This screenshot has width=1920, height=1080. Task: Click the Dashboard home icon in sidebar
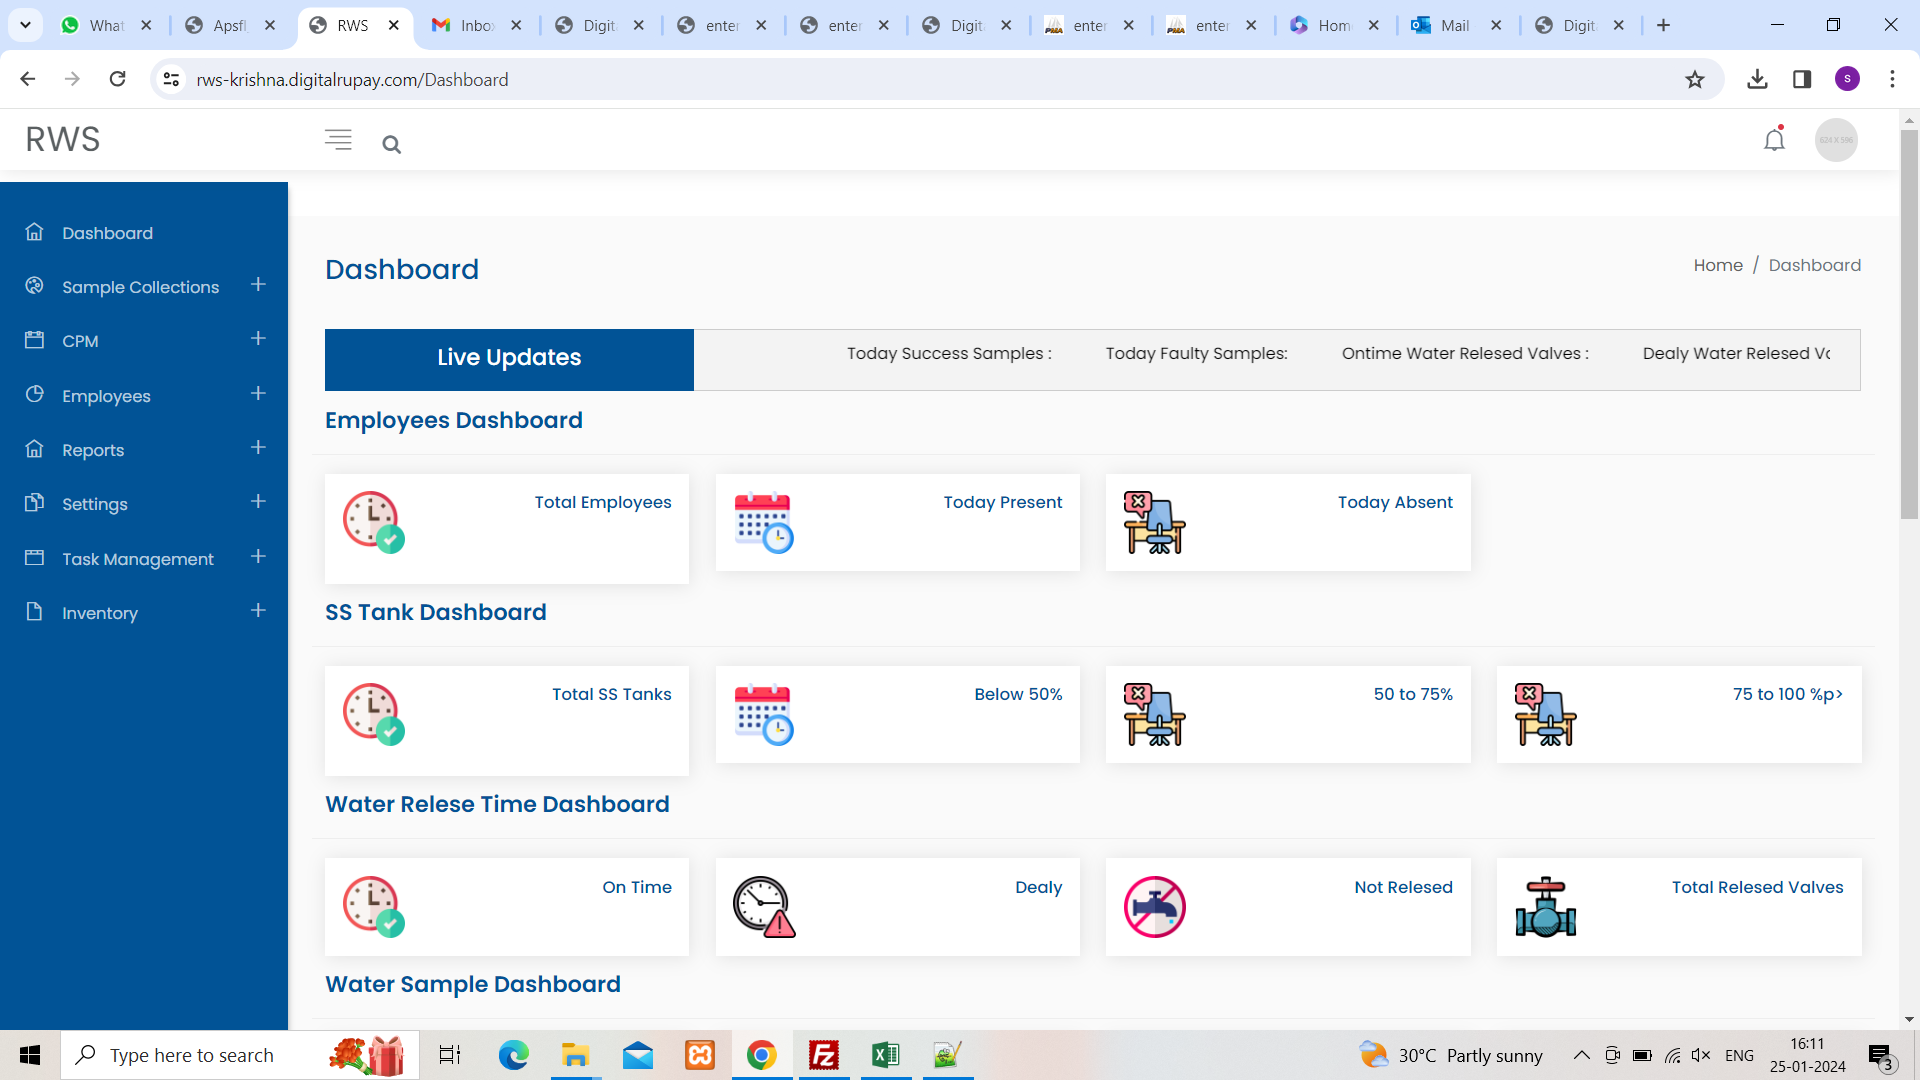[x=35, y=232]
